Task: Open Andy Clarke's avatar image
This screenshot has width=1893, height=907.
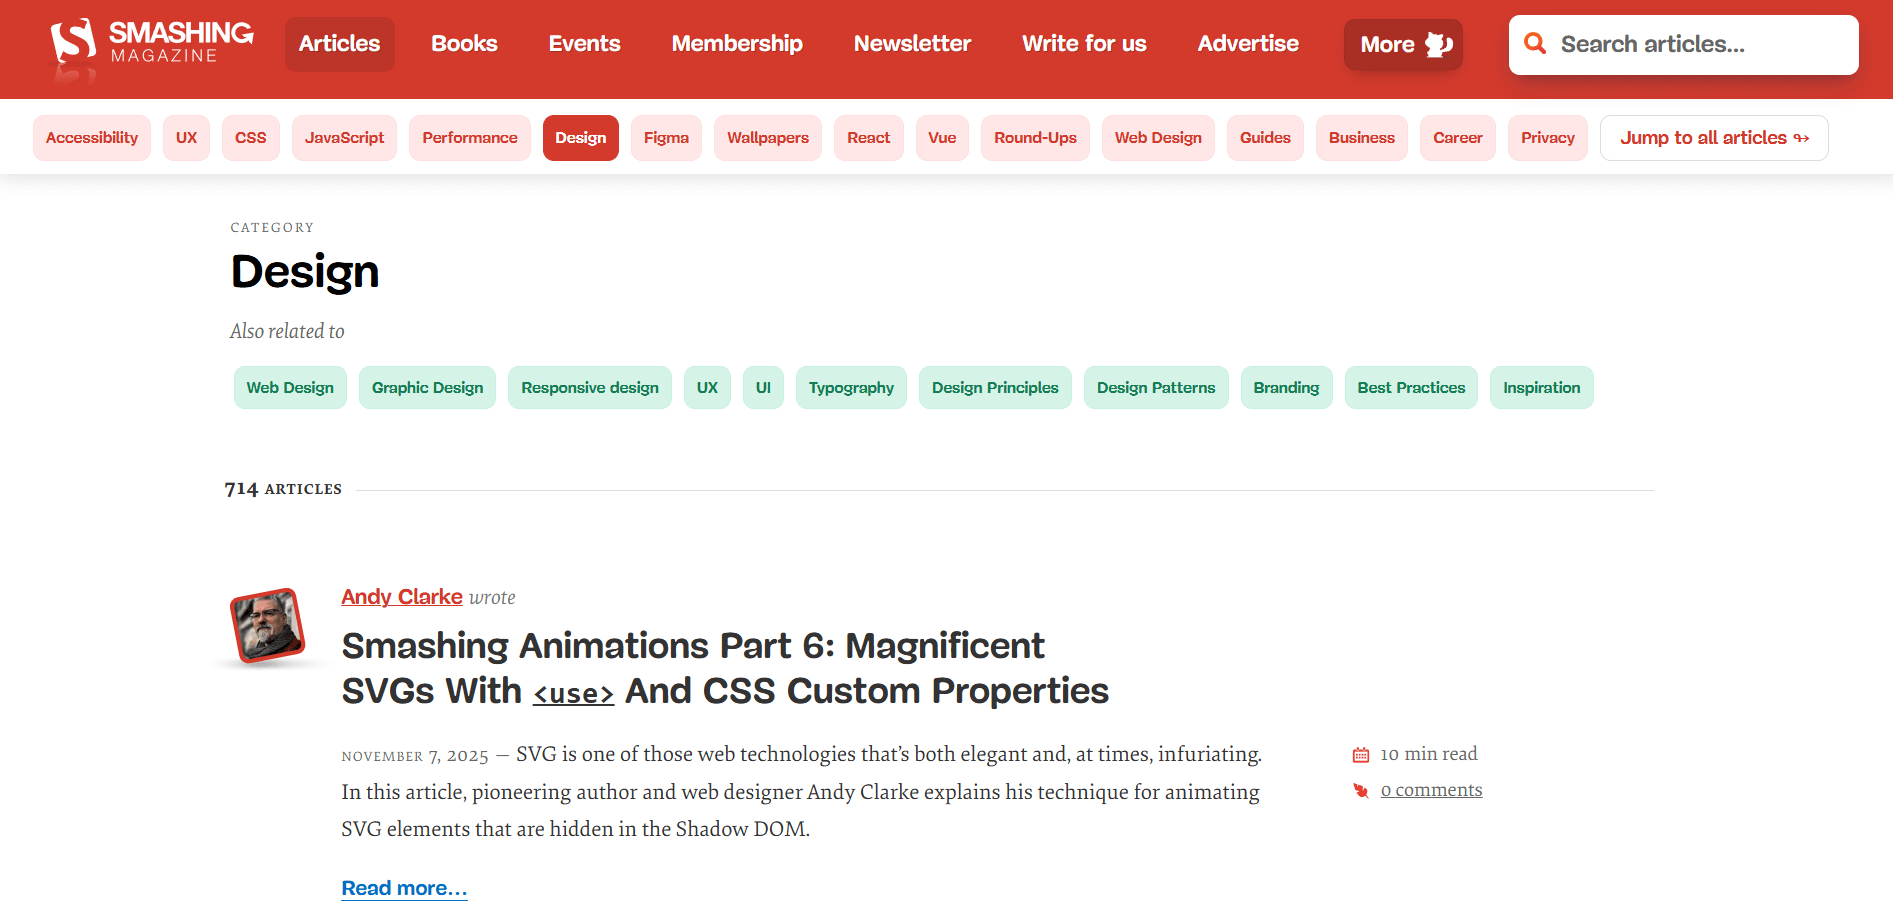Action: point(267,626)
